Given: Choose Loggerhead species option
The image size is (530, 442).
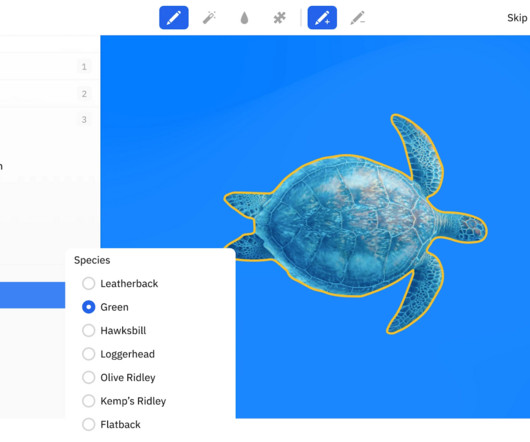Looking at the screenshot, I should click(x=118, y=354).
